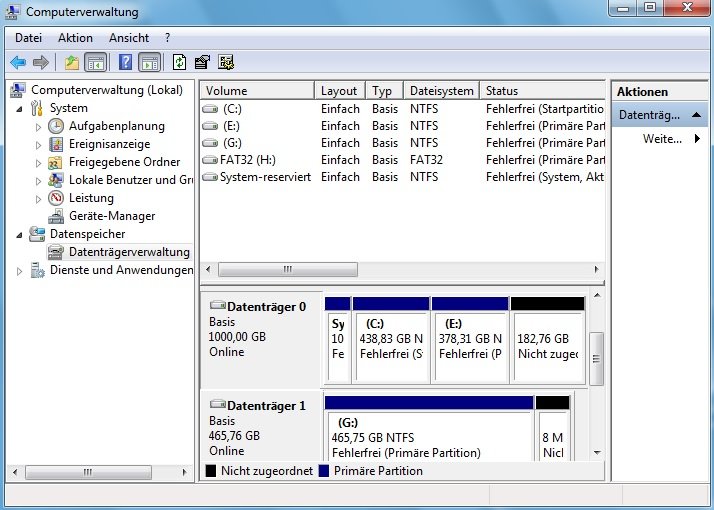Sort by Status column header

tap(543, 91)
